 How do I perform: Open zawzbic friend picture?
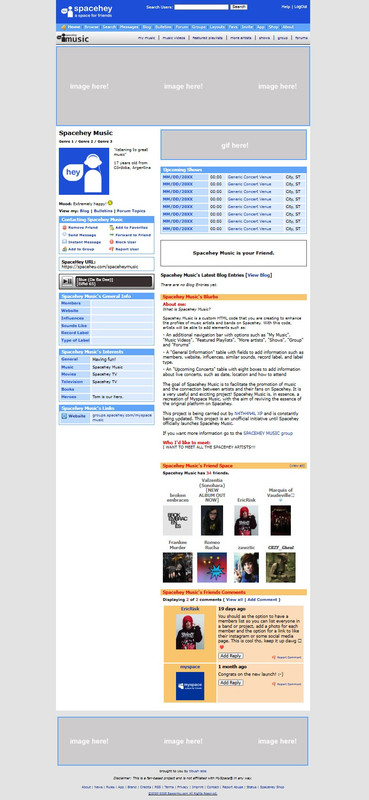pos(246,567)
